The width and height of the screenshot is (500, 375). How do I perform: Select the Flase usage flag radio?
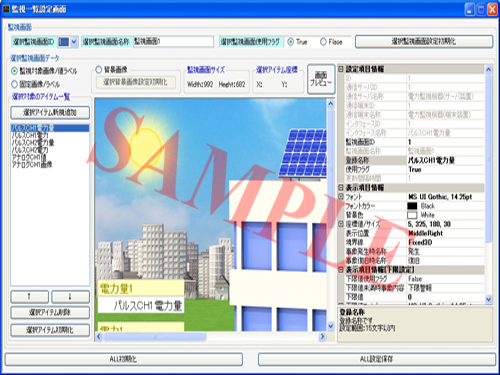click(x=323, y=42)
